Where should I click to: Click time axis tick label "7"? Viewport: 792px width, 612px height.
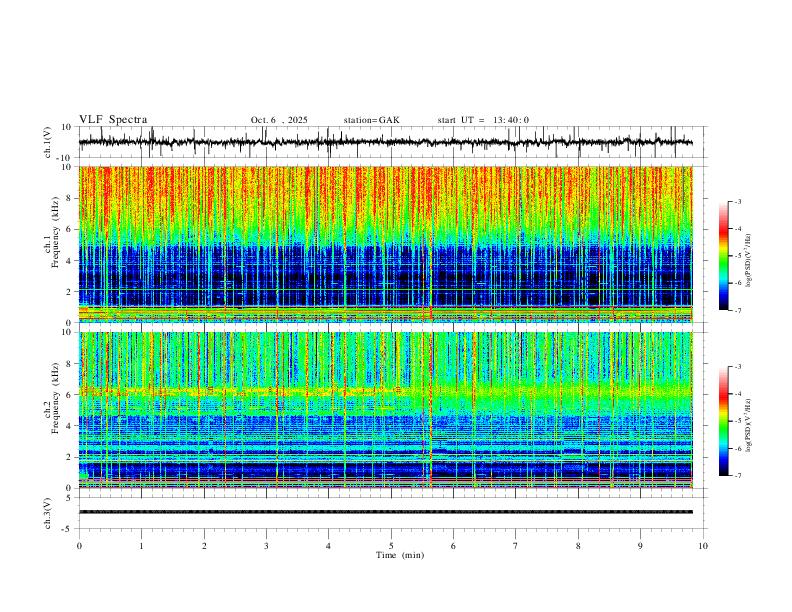point(516,546)
